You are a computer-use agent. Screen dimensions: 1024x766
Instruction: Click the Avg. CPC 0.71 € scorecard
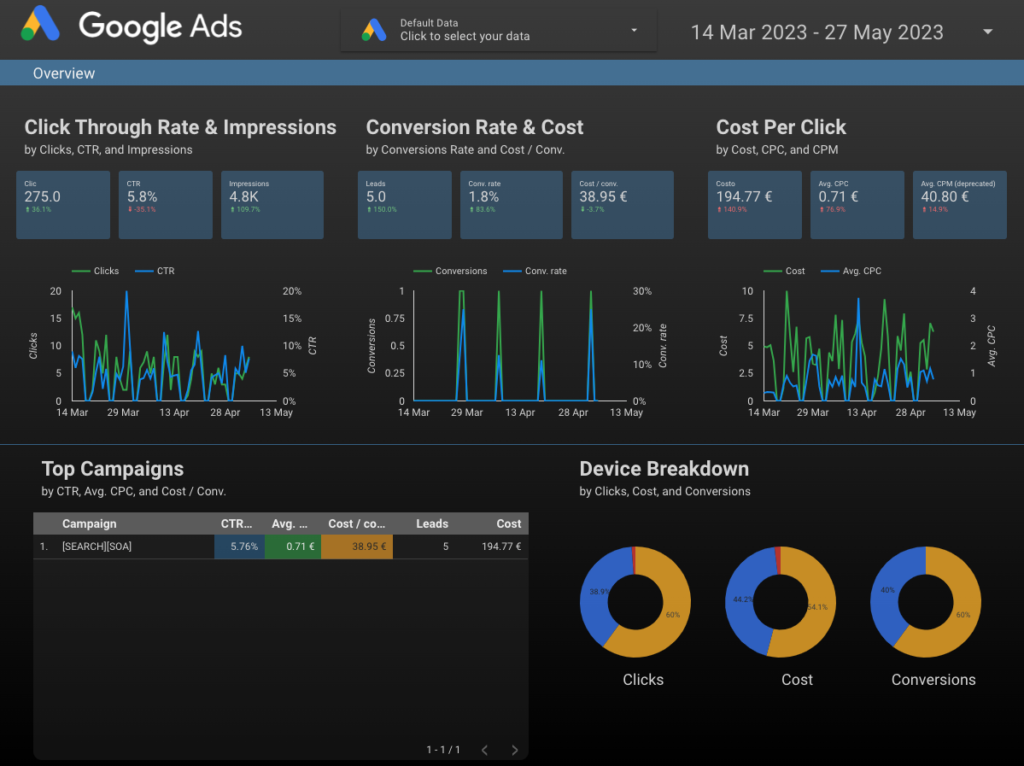[x=857, y=204]
